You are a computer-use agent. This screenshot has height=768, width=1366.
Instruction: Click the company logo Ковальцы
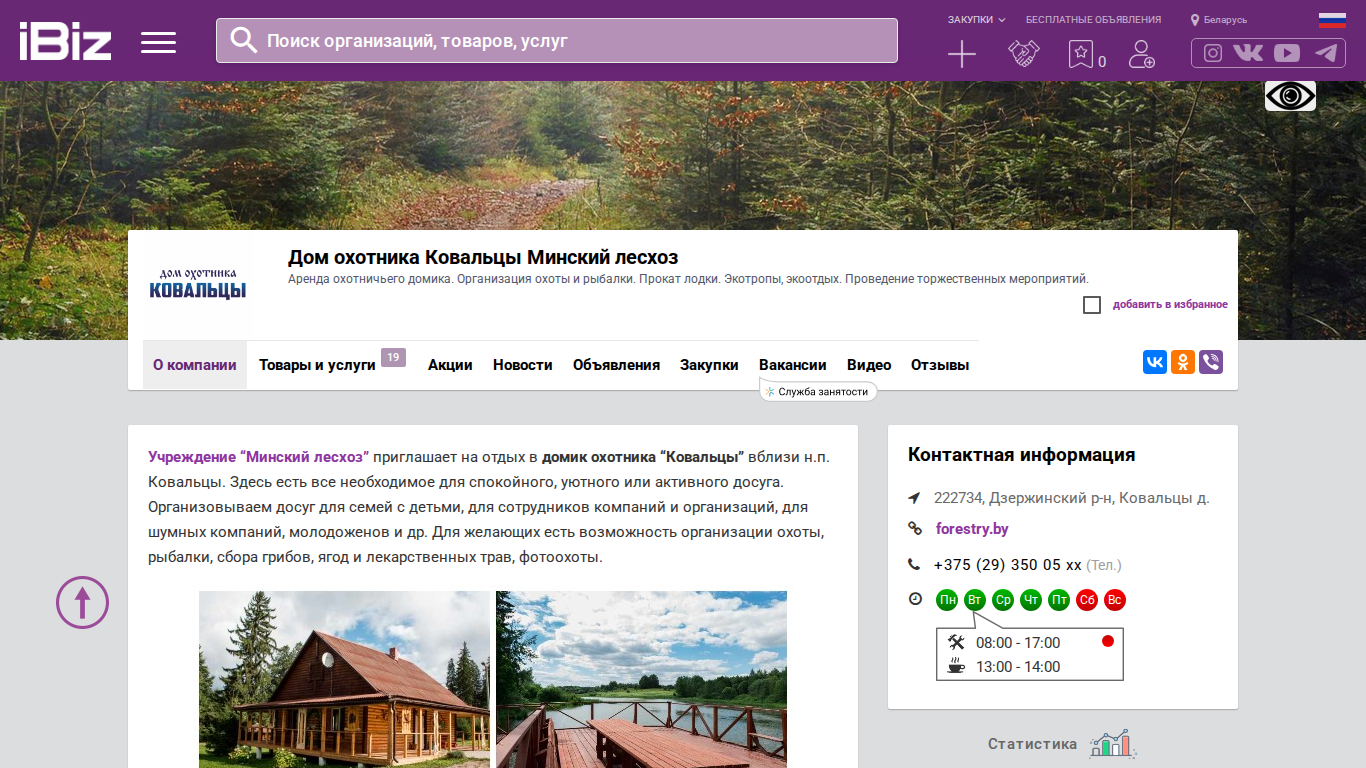point(198,284)
